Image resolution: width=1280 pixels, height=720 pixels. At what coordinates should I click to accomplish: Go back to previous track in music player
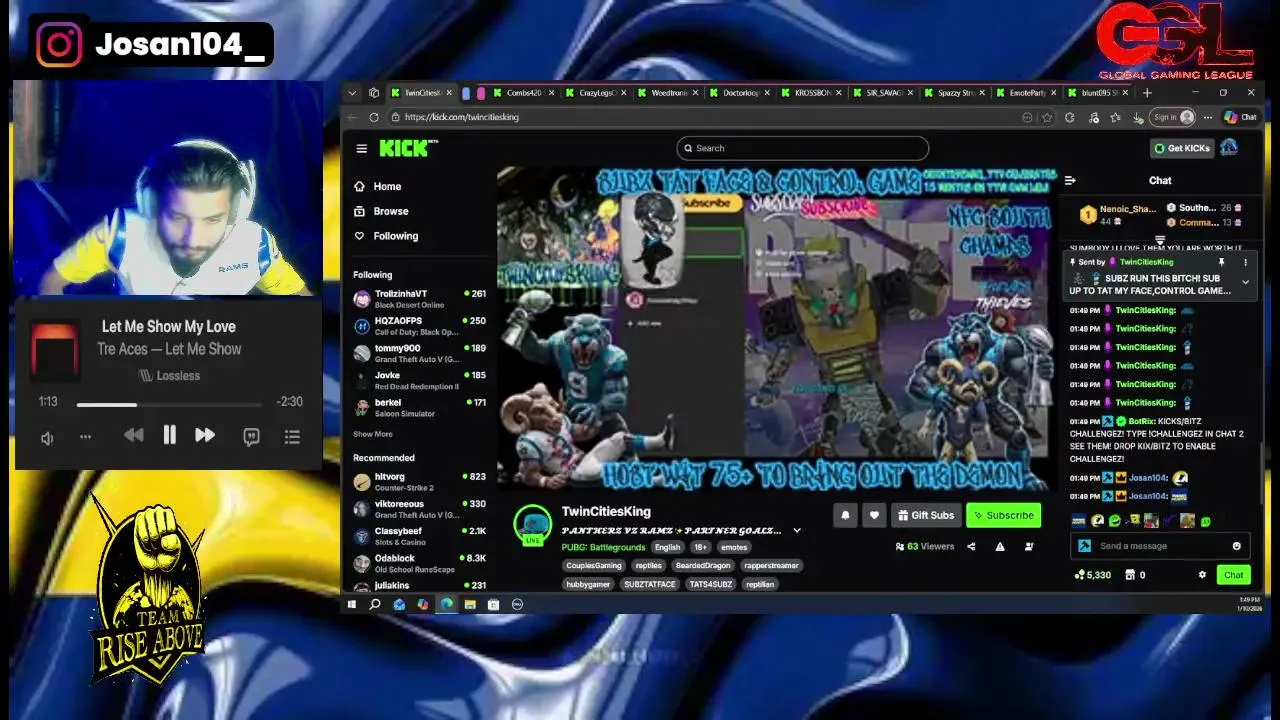[x=133, y=435]
